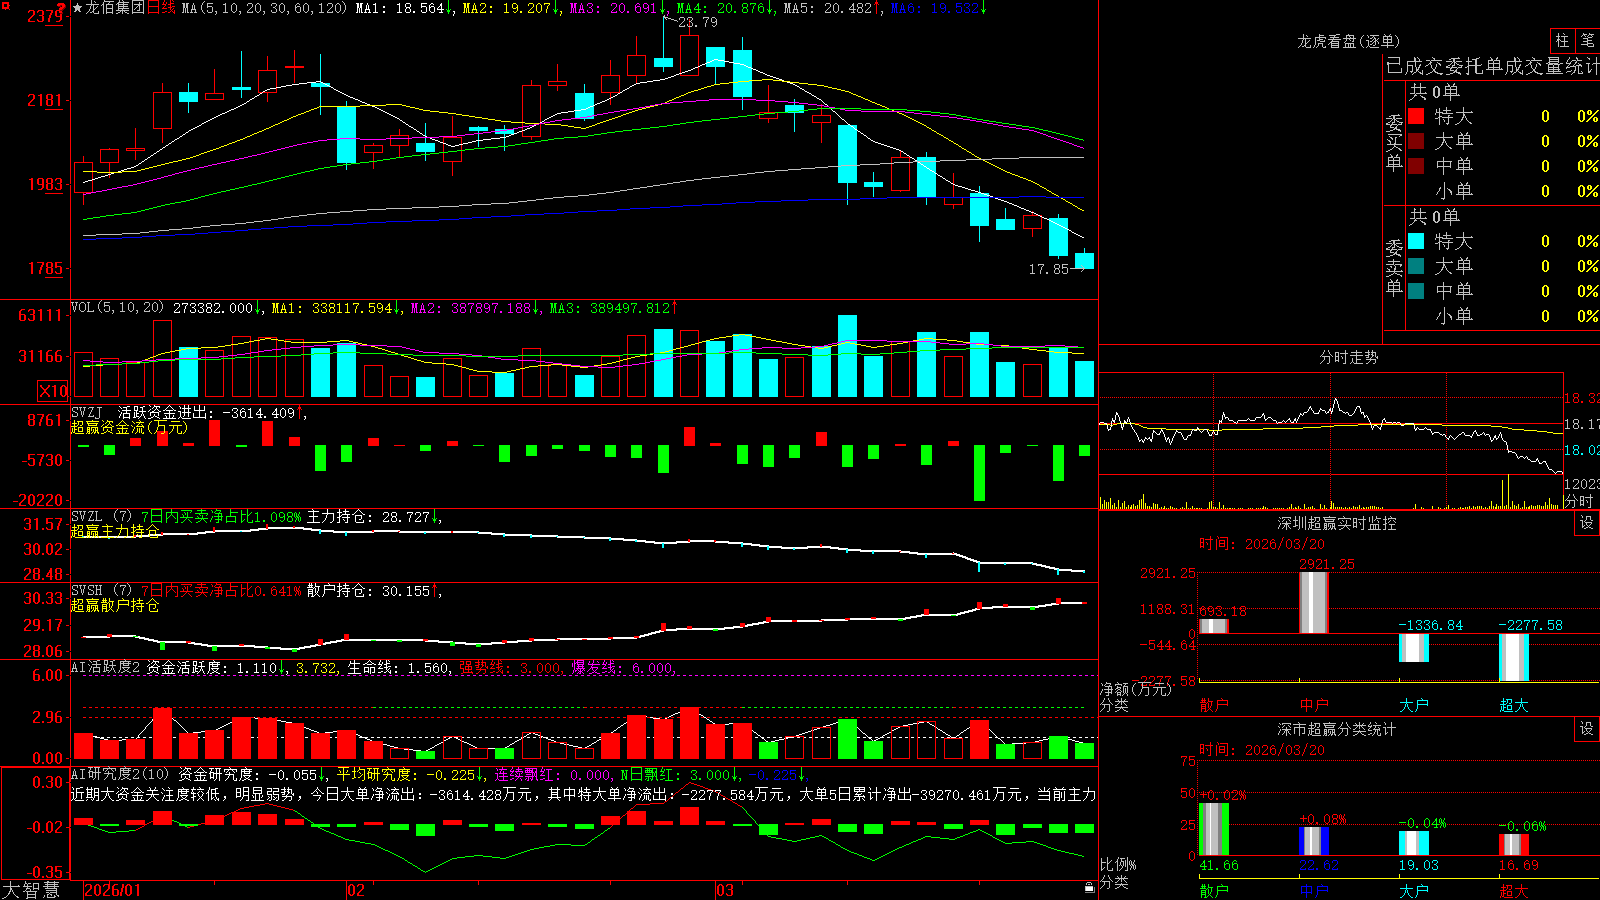Click the star icon before 龙佰集团
1600x900 pixels.
tap(77, 8)
